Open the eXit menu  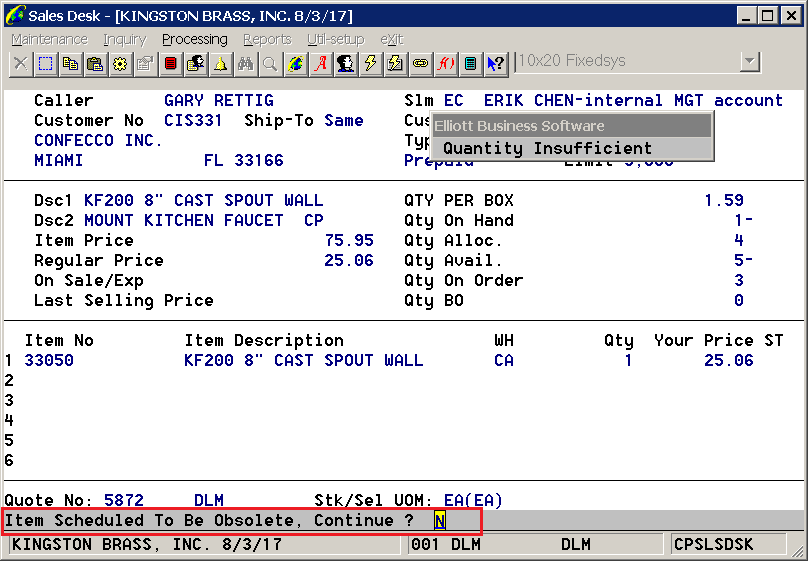tap(392, 40)
